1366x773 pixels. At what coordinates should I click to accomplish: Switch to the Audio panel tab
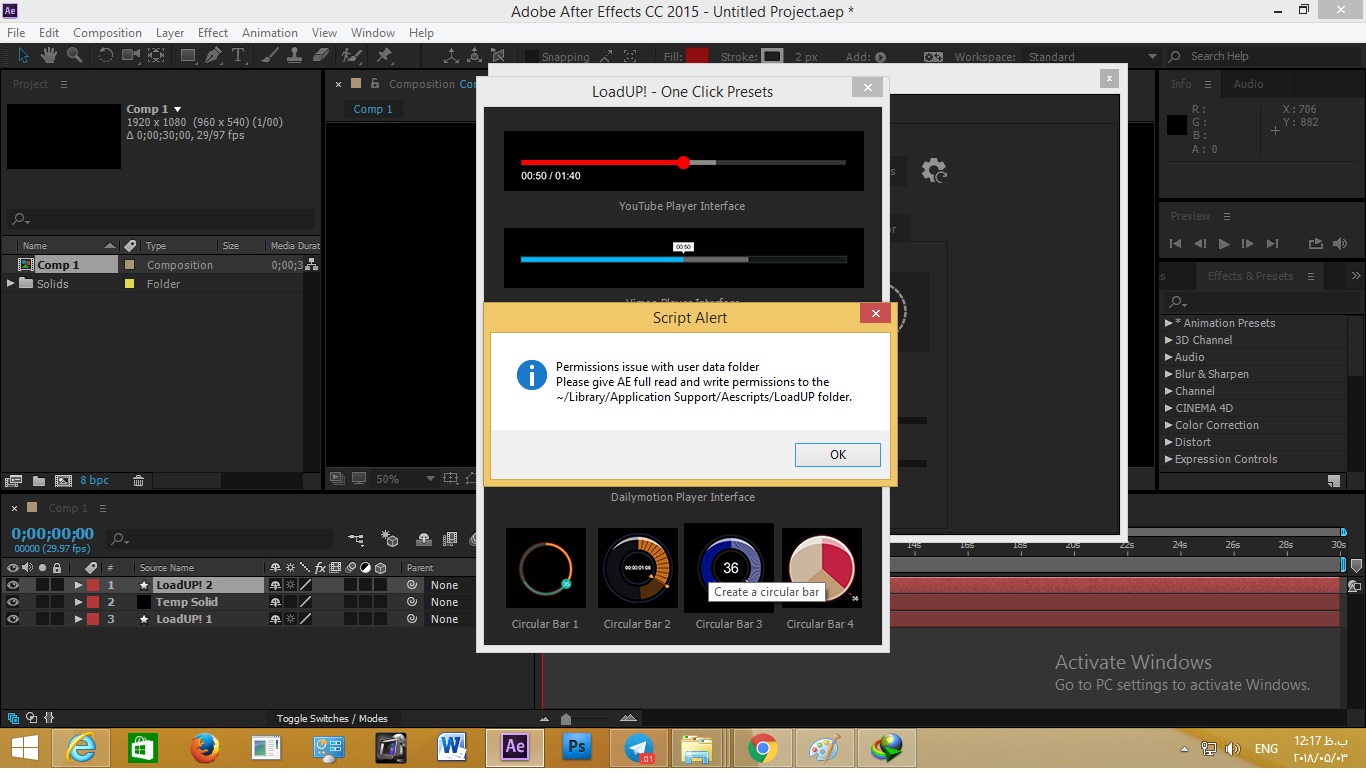(1248, 84)
